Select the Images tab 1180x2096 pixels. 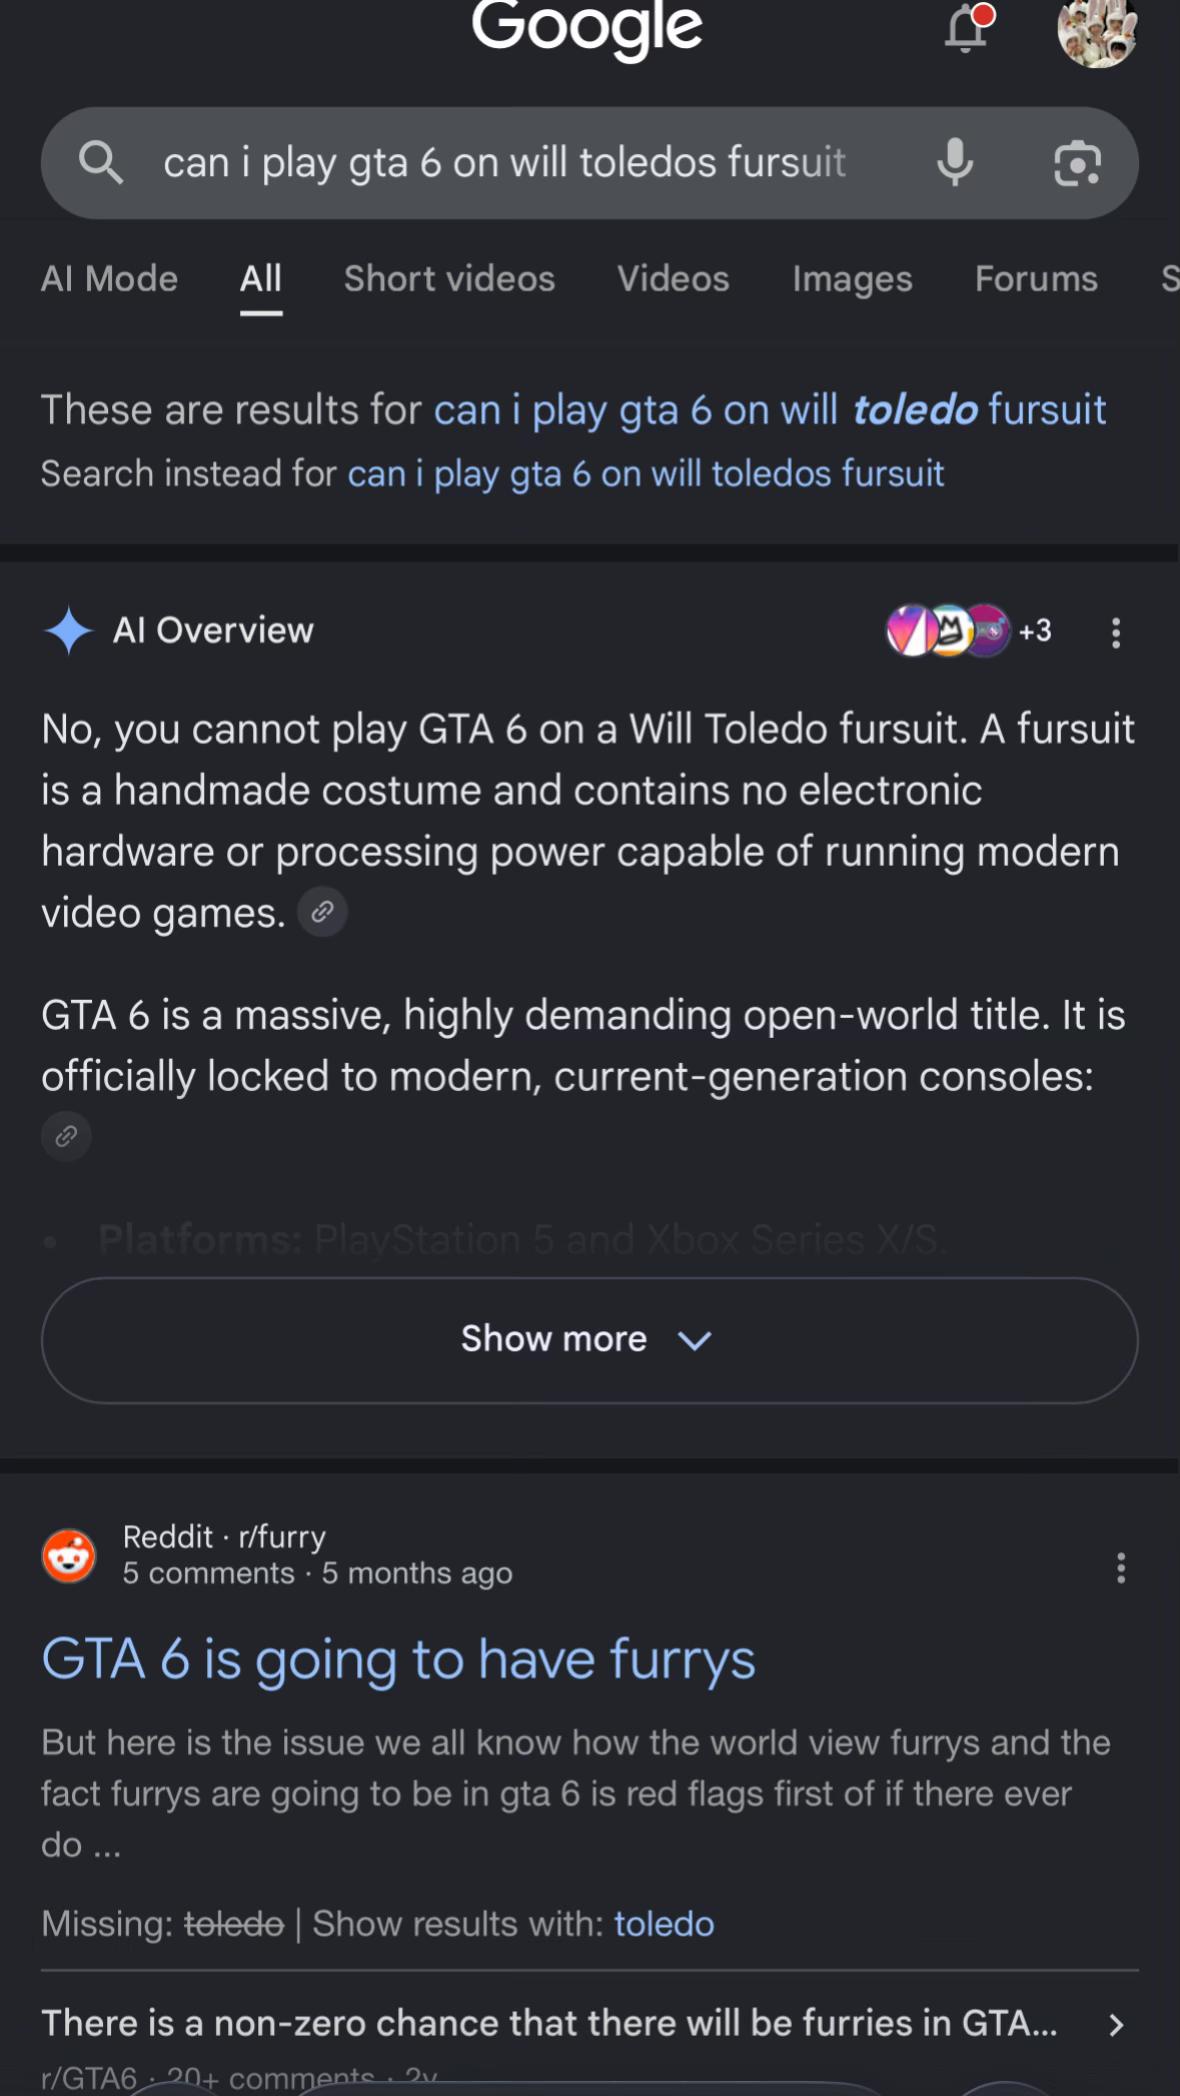852,279
